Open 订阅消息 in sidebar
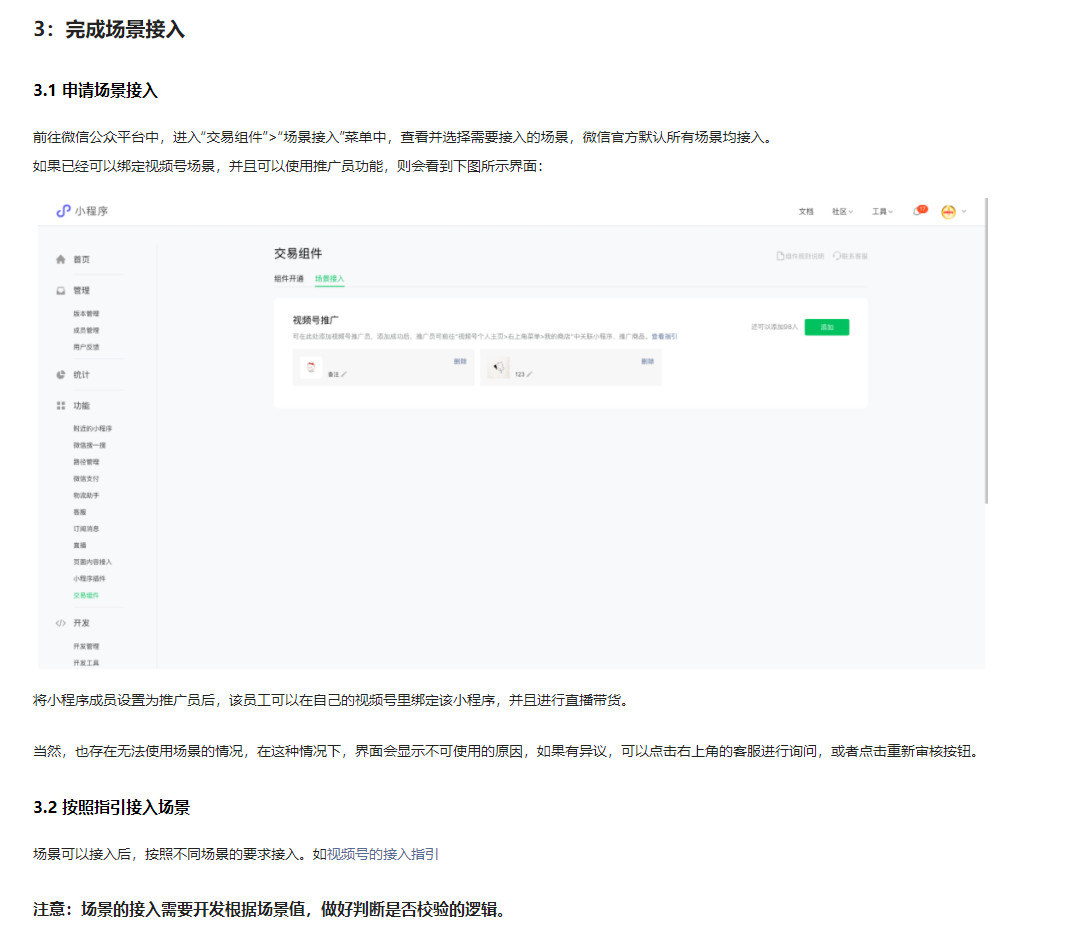1076x944 pixels. (86, 528)
